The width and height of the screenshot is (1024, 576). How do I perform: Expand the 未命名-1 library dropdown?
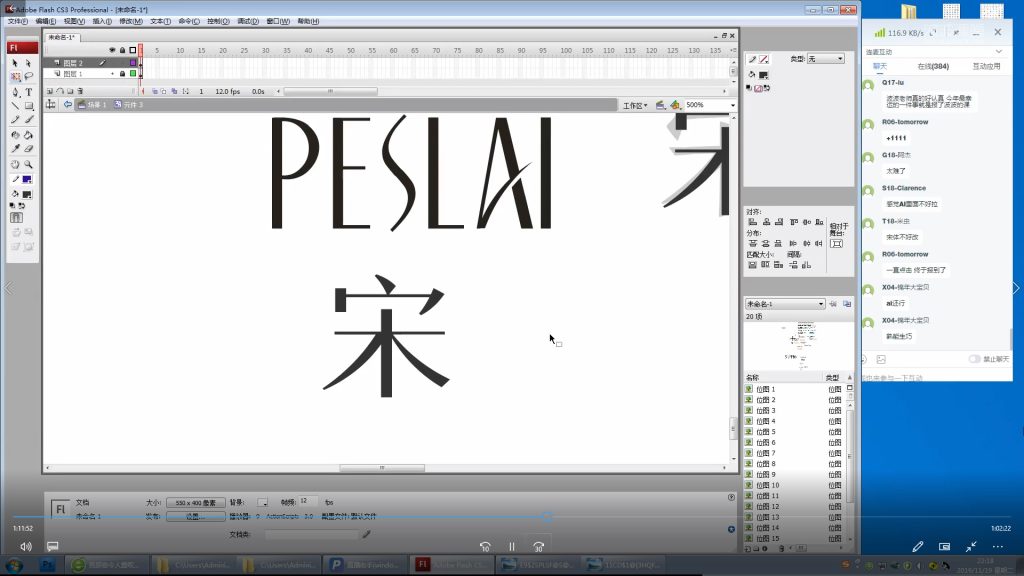pos(821,304)
